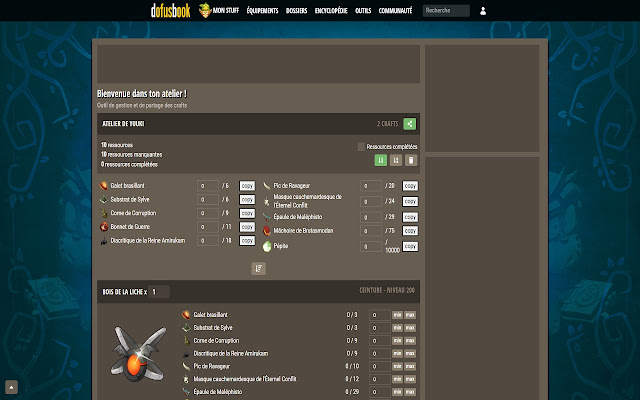Toggle the Ressources complétées checkbox
Screen dimensions: 640x400
click(x=361, y=147)
